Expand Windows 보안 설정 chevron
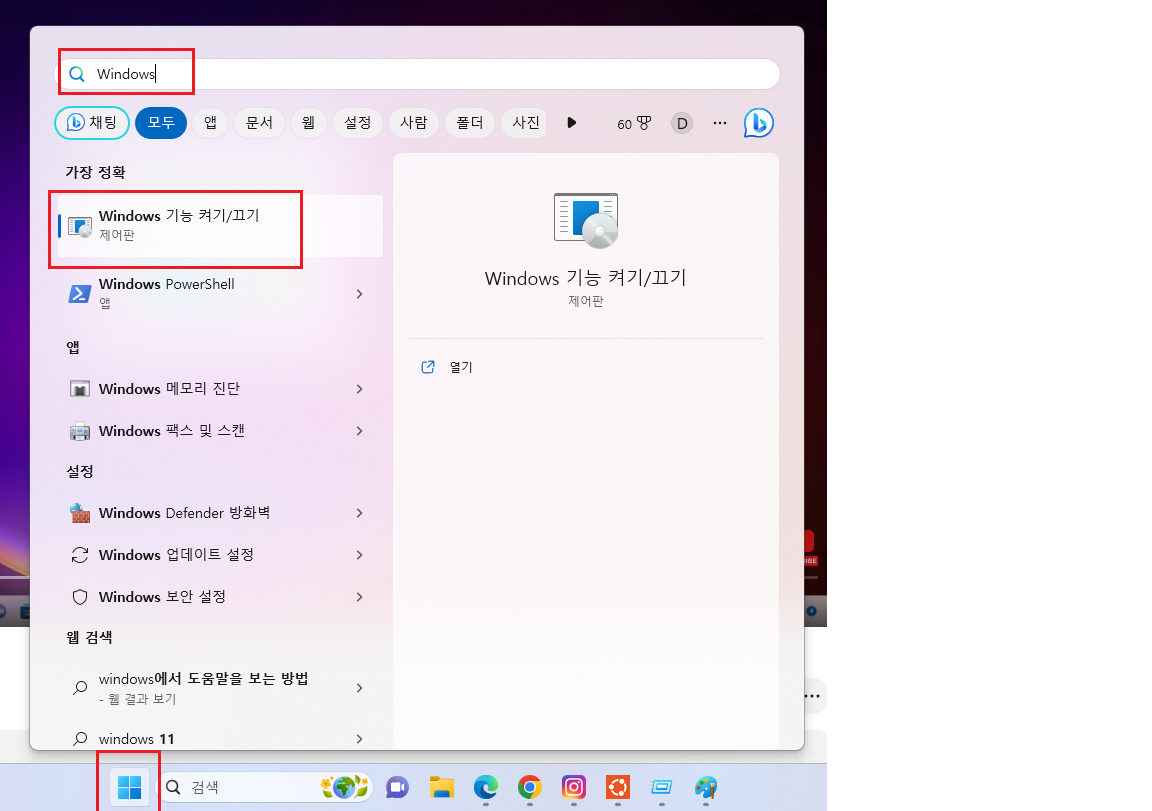1152x811 pixels. 359,596
